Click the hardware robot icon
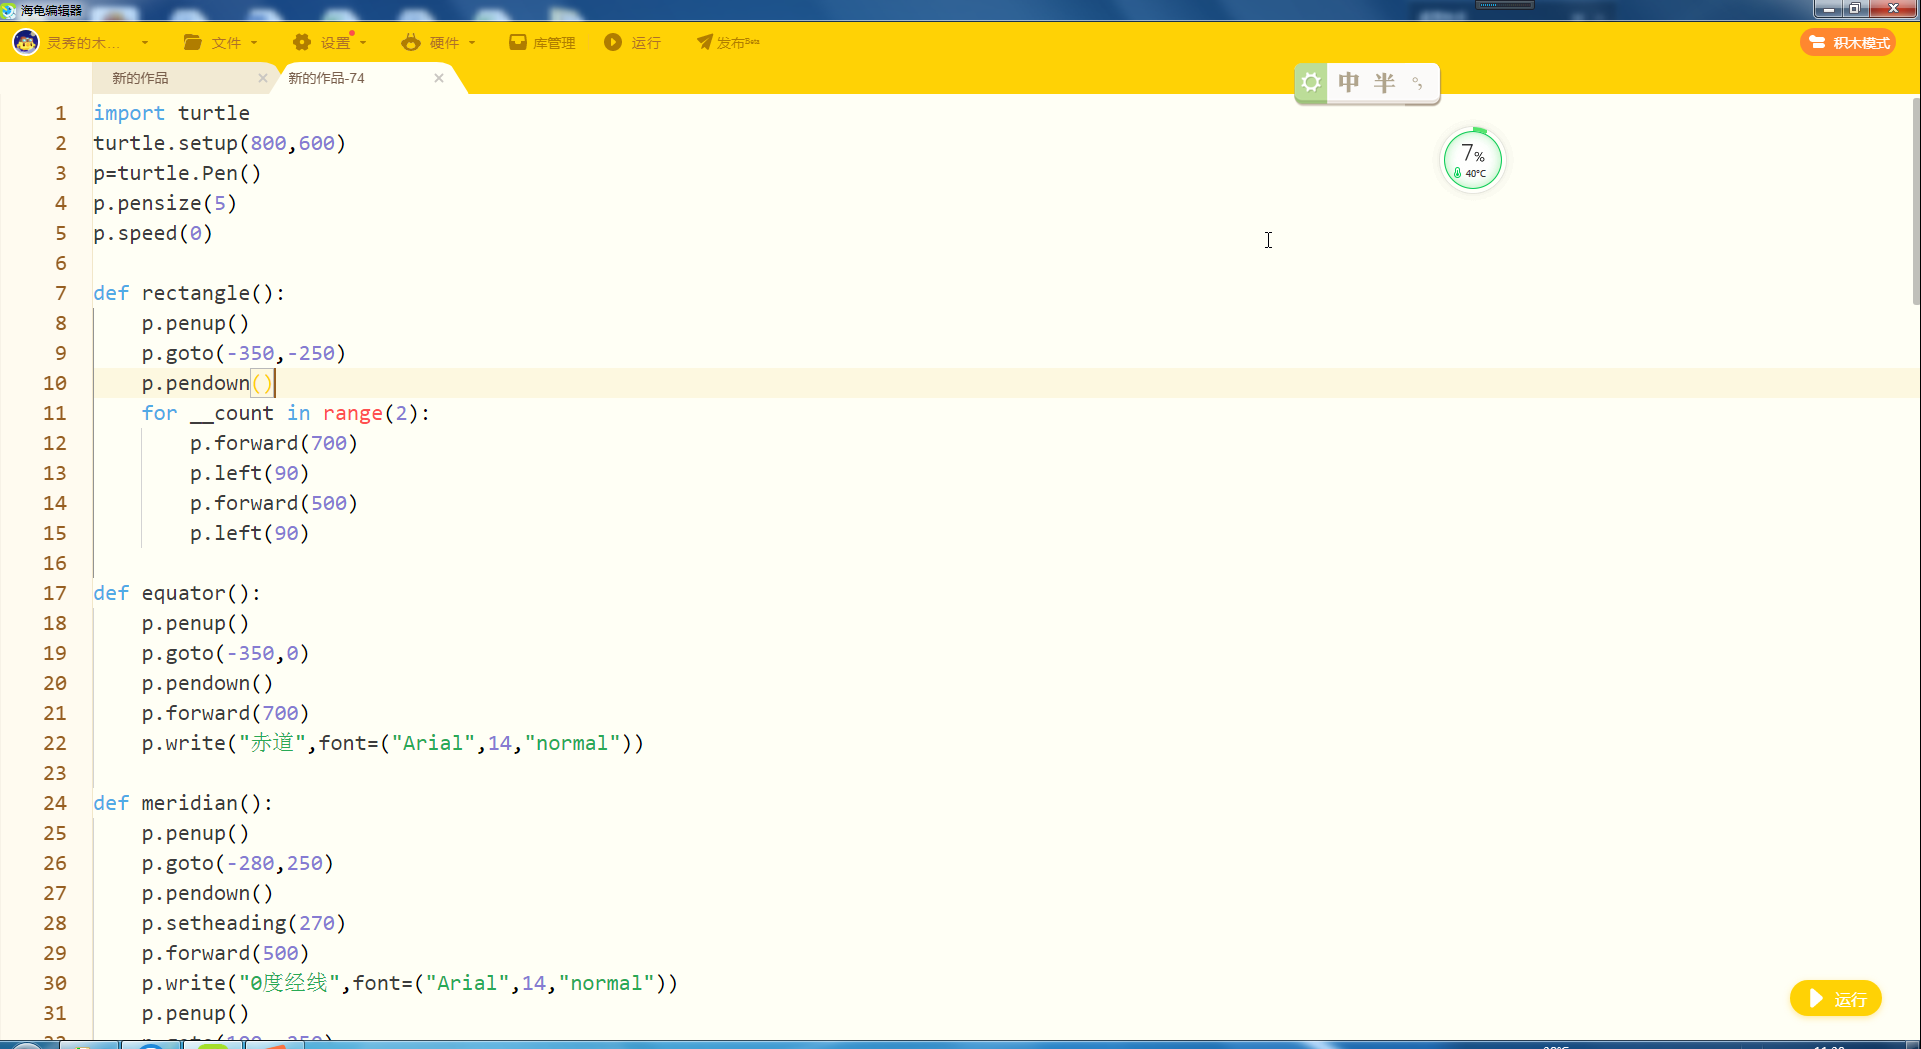This screenshot has width=1921, height=1049. (411, 42)
